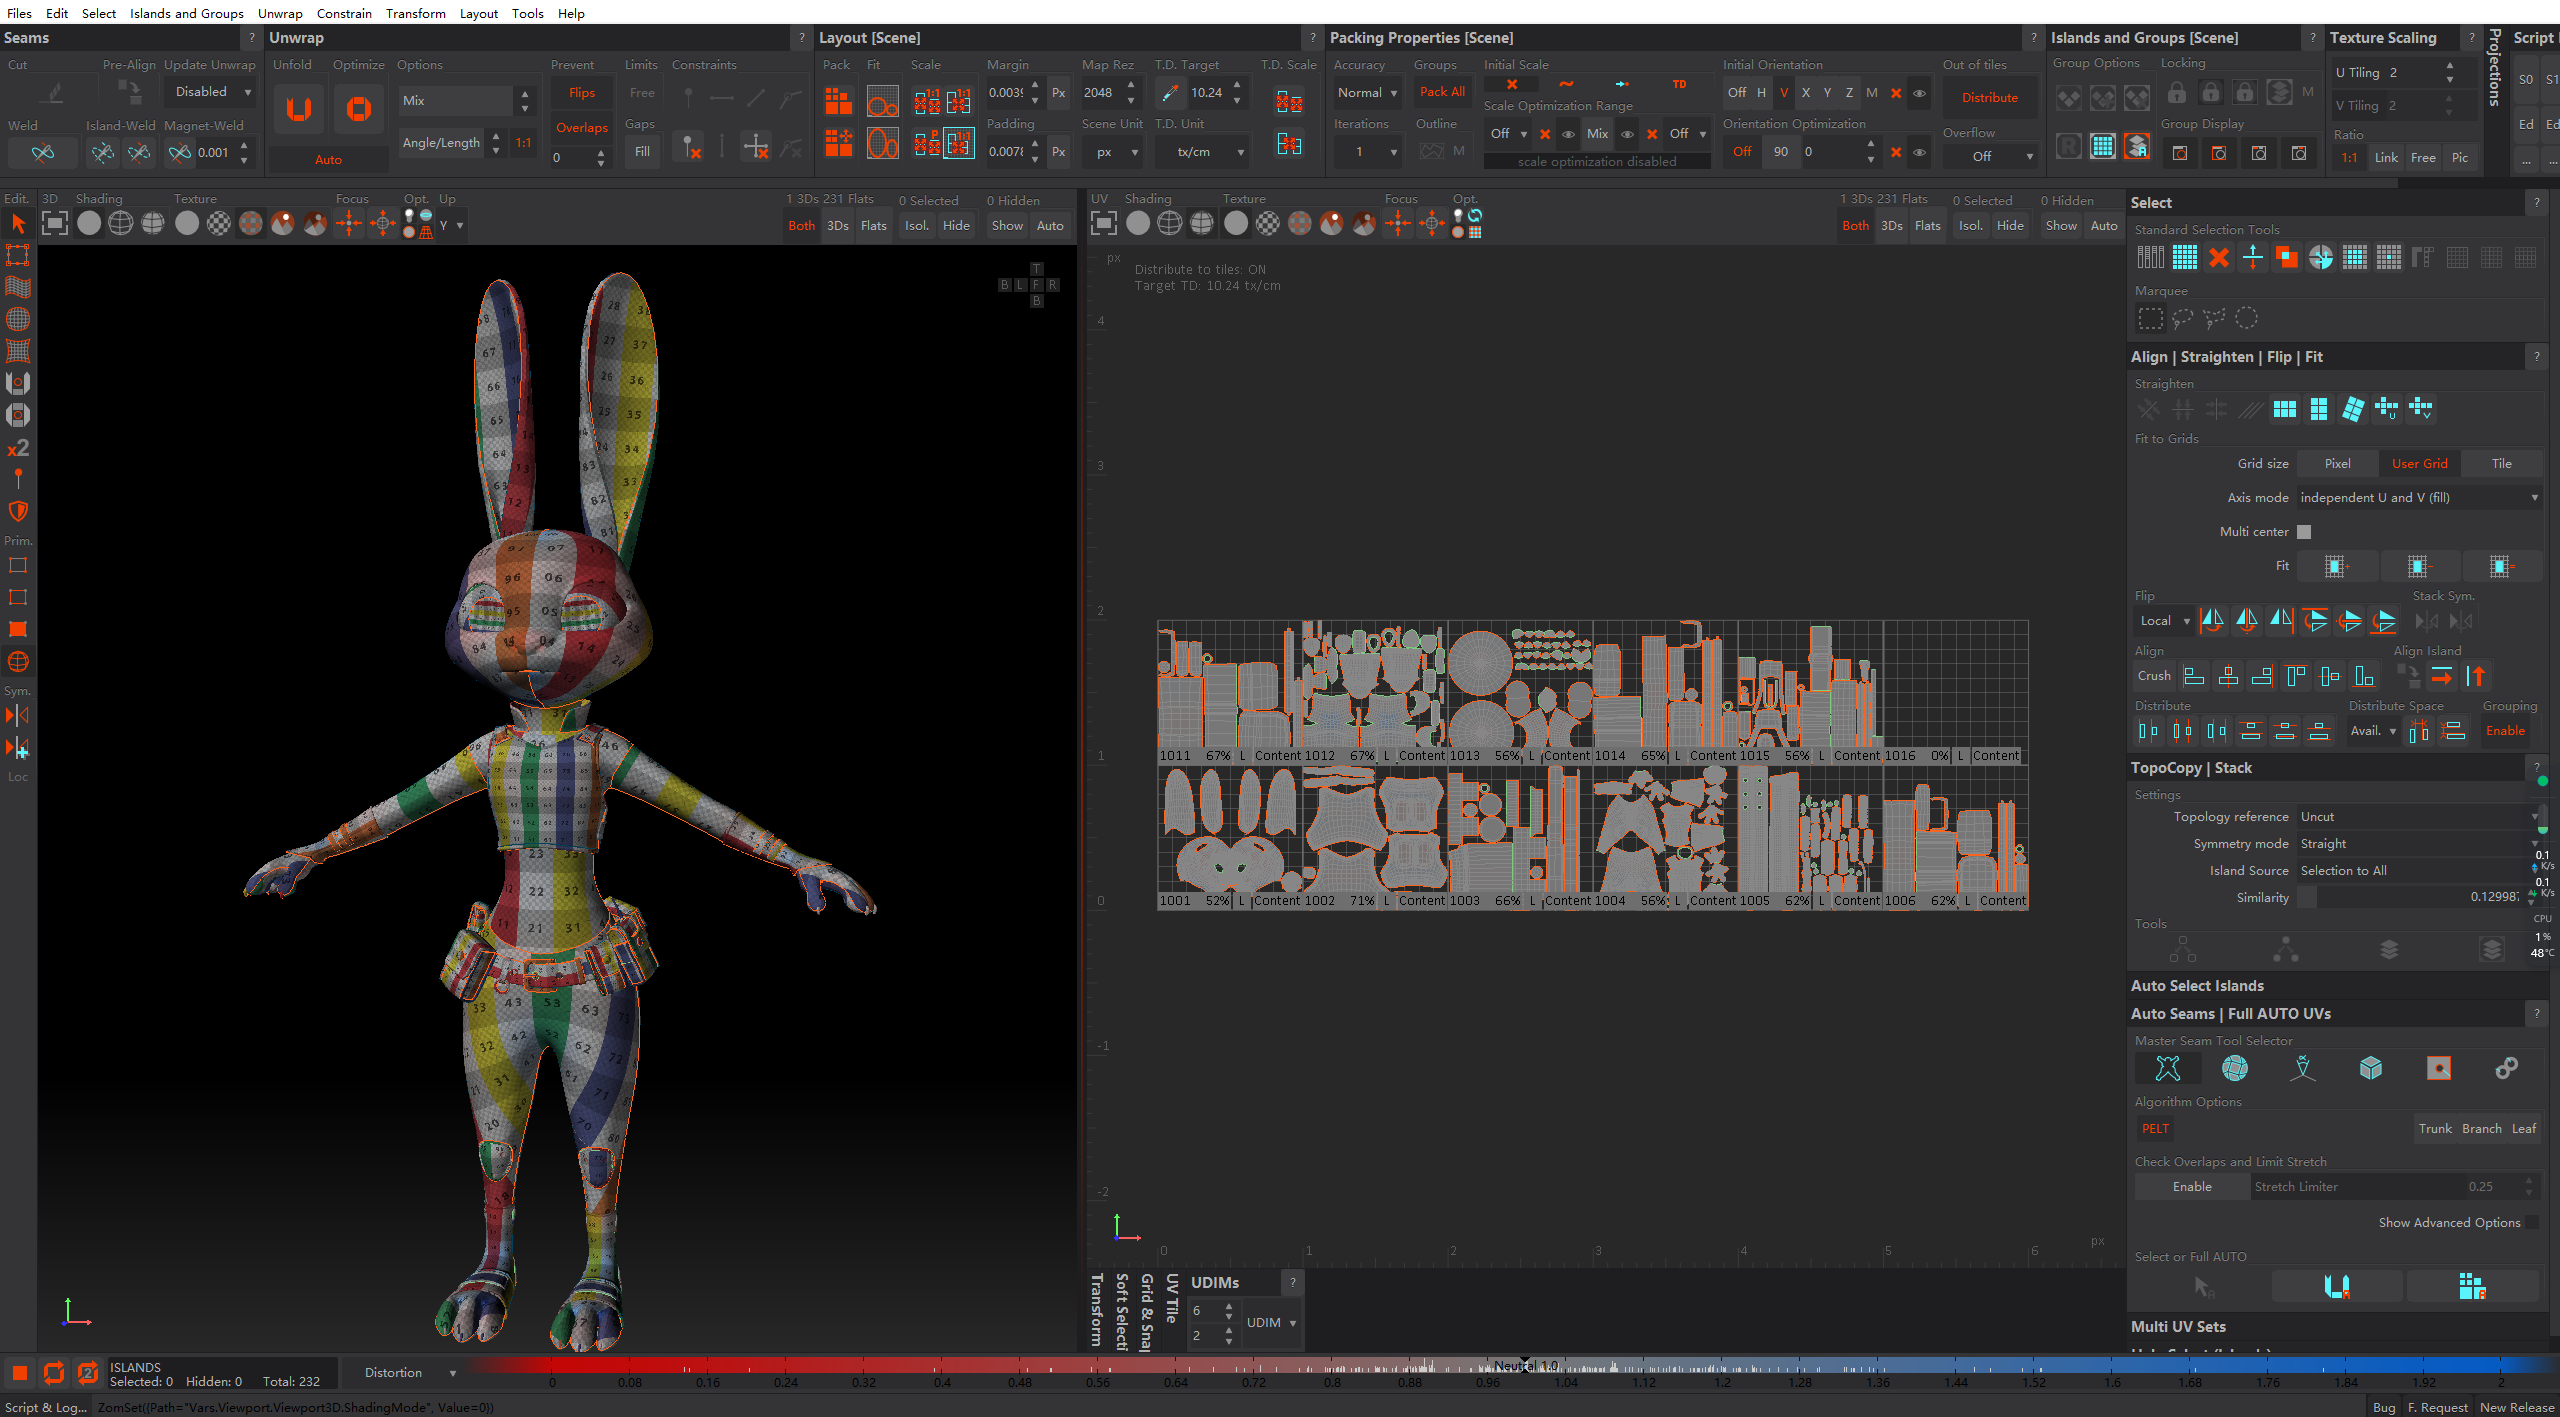Toggle the Multi center checkbox
2560x1417 pixels.
(x=2304, y=532)
